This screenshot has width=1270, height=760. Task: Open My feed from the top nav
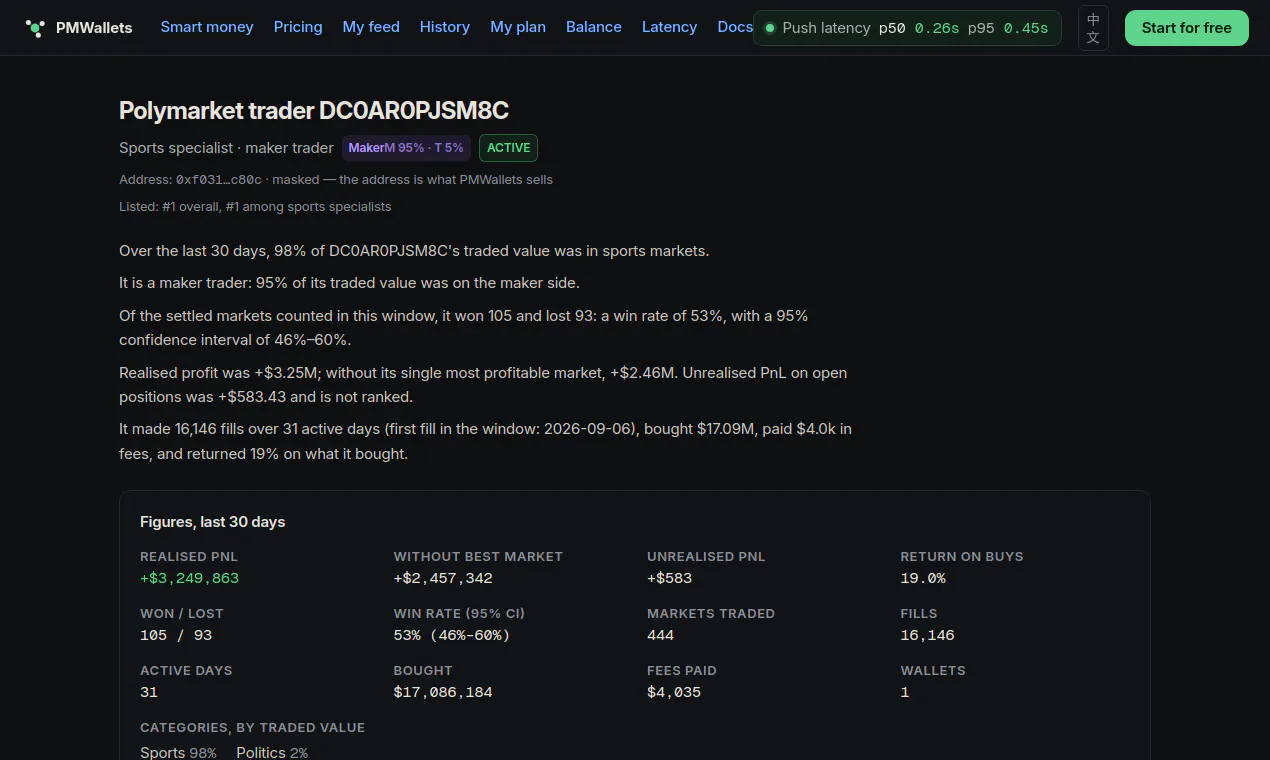click(x=371, y=27)
